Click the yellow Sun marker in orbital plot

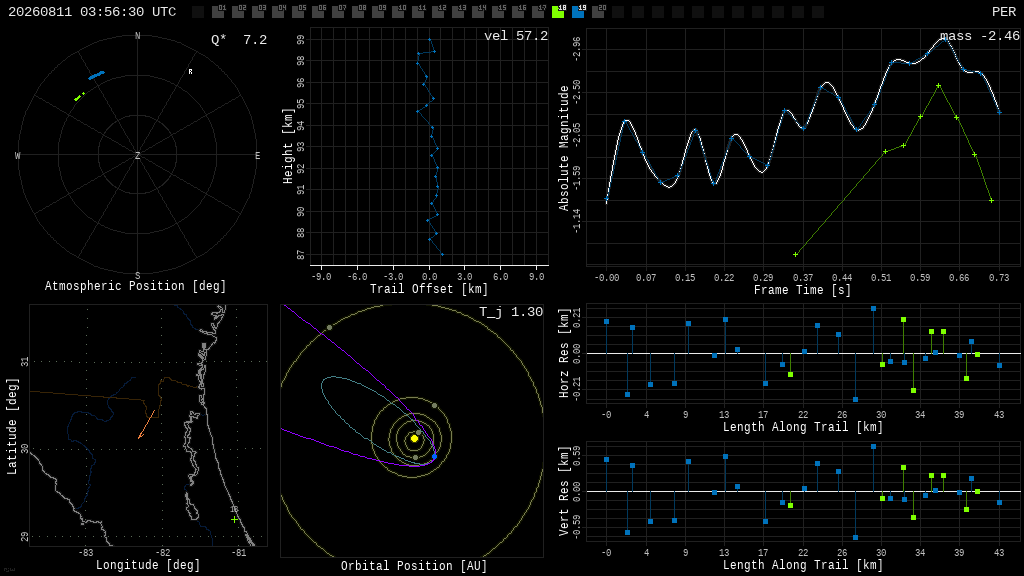point(414,439)
